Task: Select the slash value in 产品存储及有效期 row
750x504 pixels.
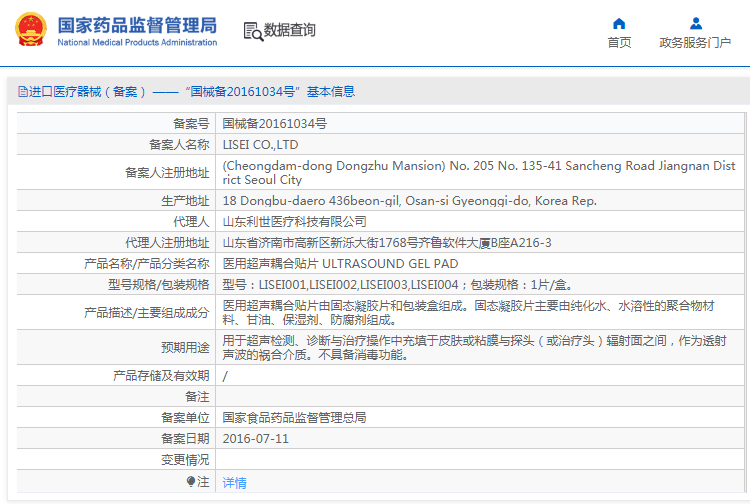Action: coord(225,376)
